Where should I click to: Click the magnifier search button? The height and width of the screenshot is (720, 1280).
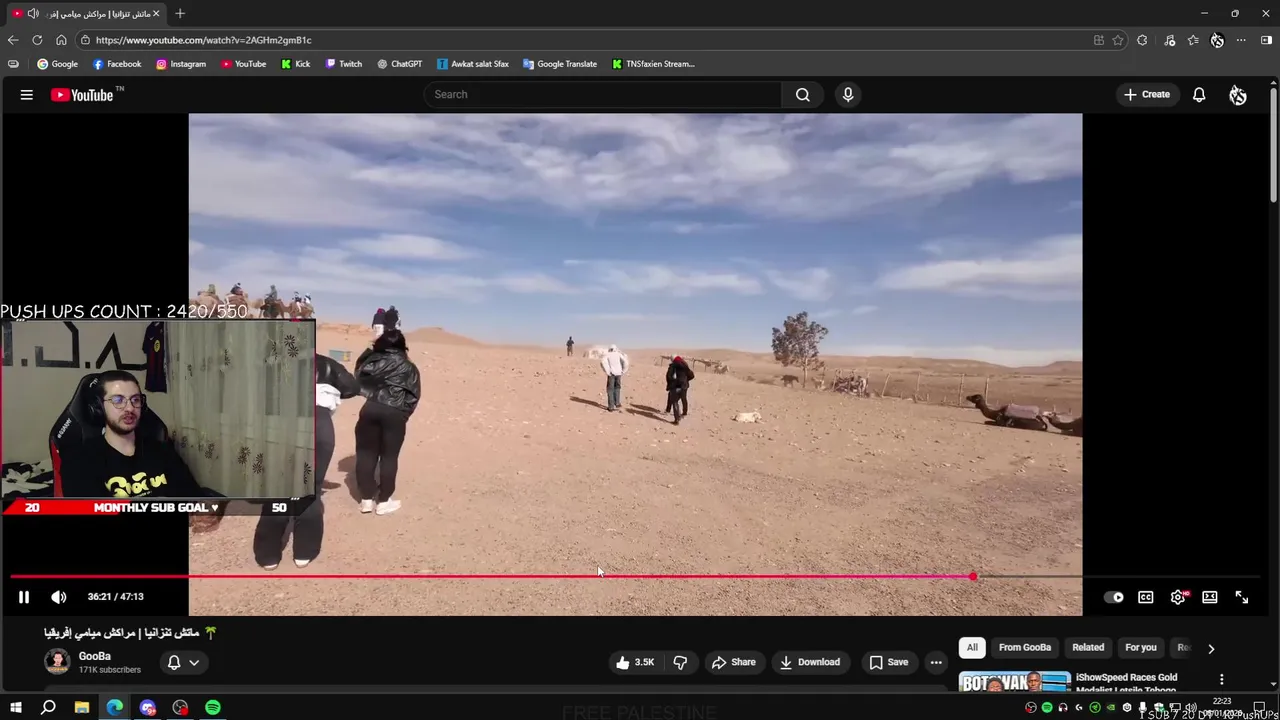802,94
